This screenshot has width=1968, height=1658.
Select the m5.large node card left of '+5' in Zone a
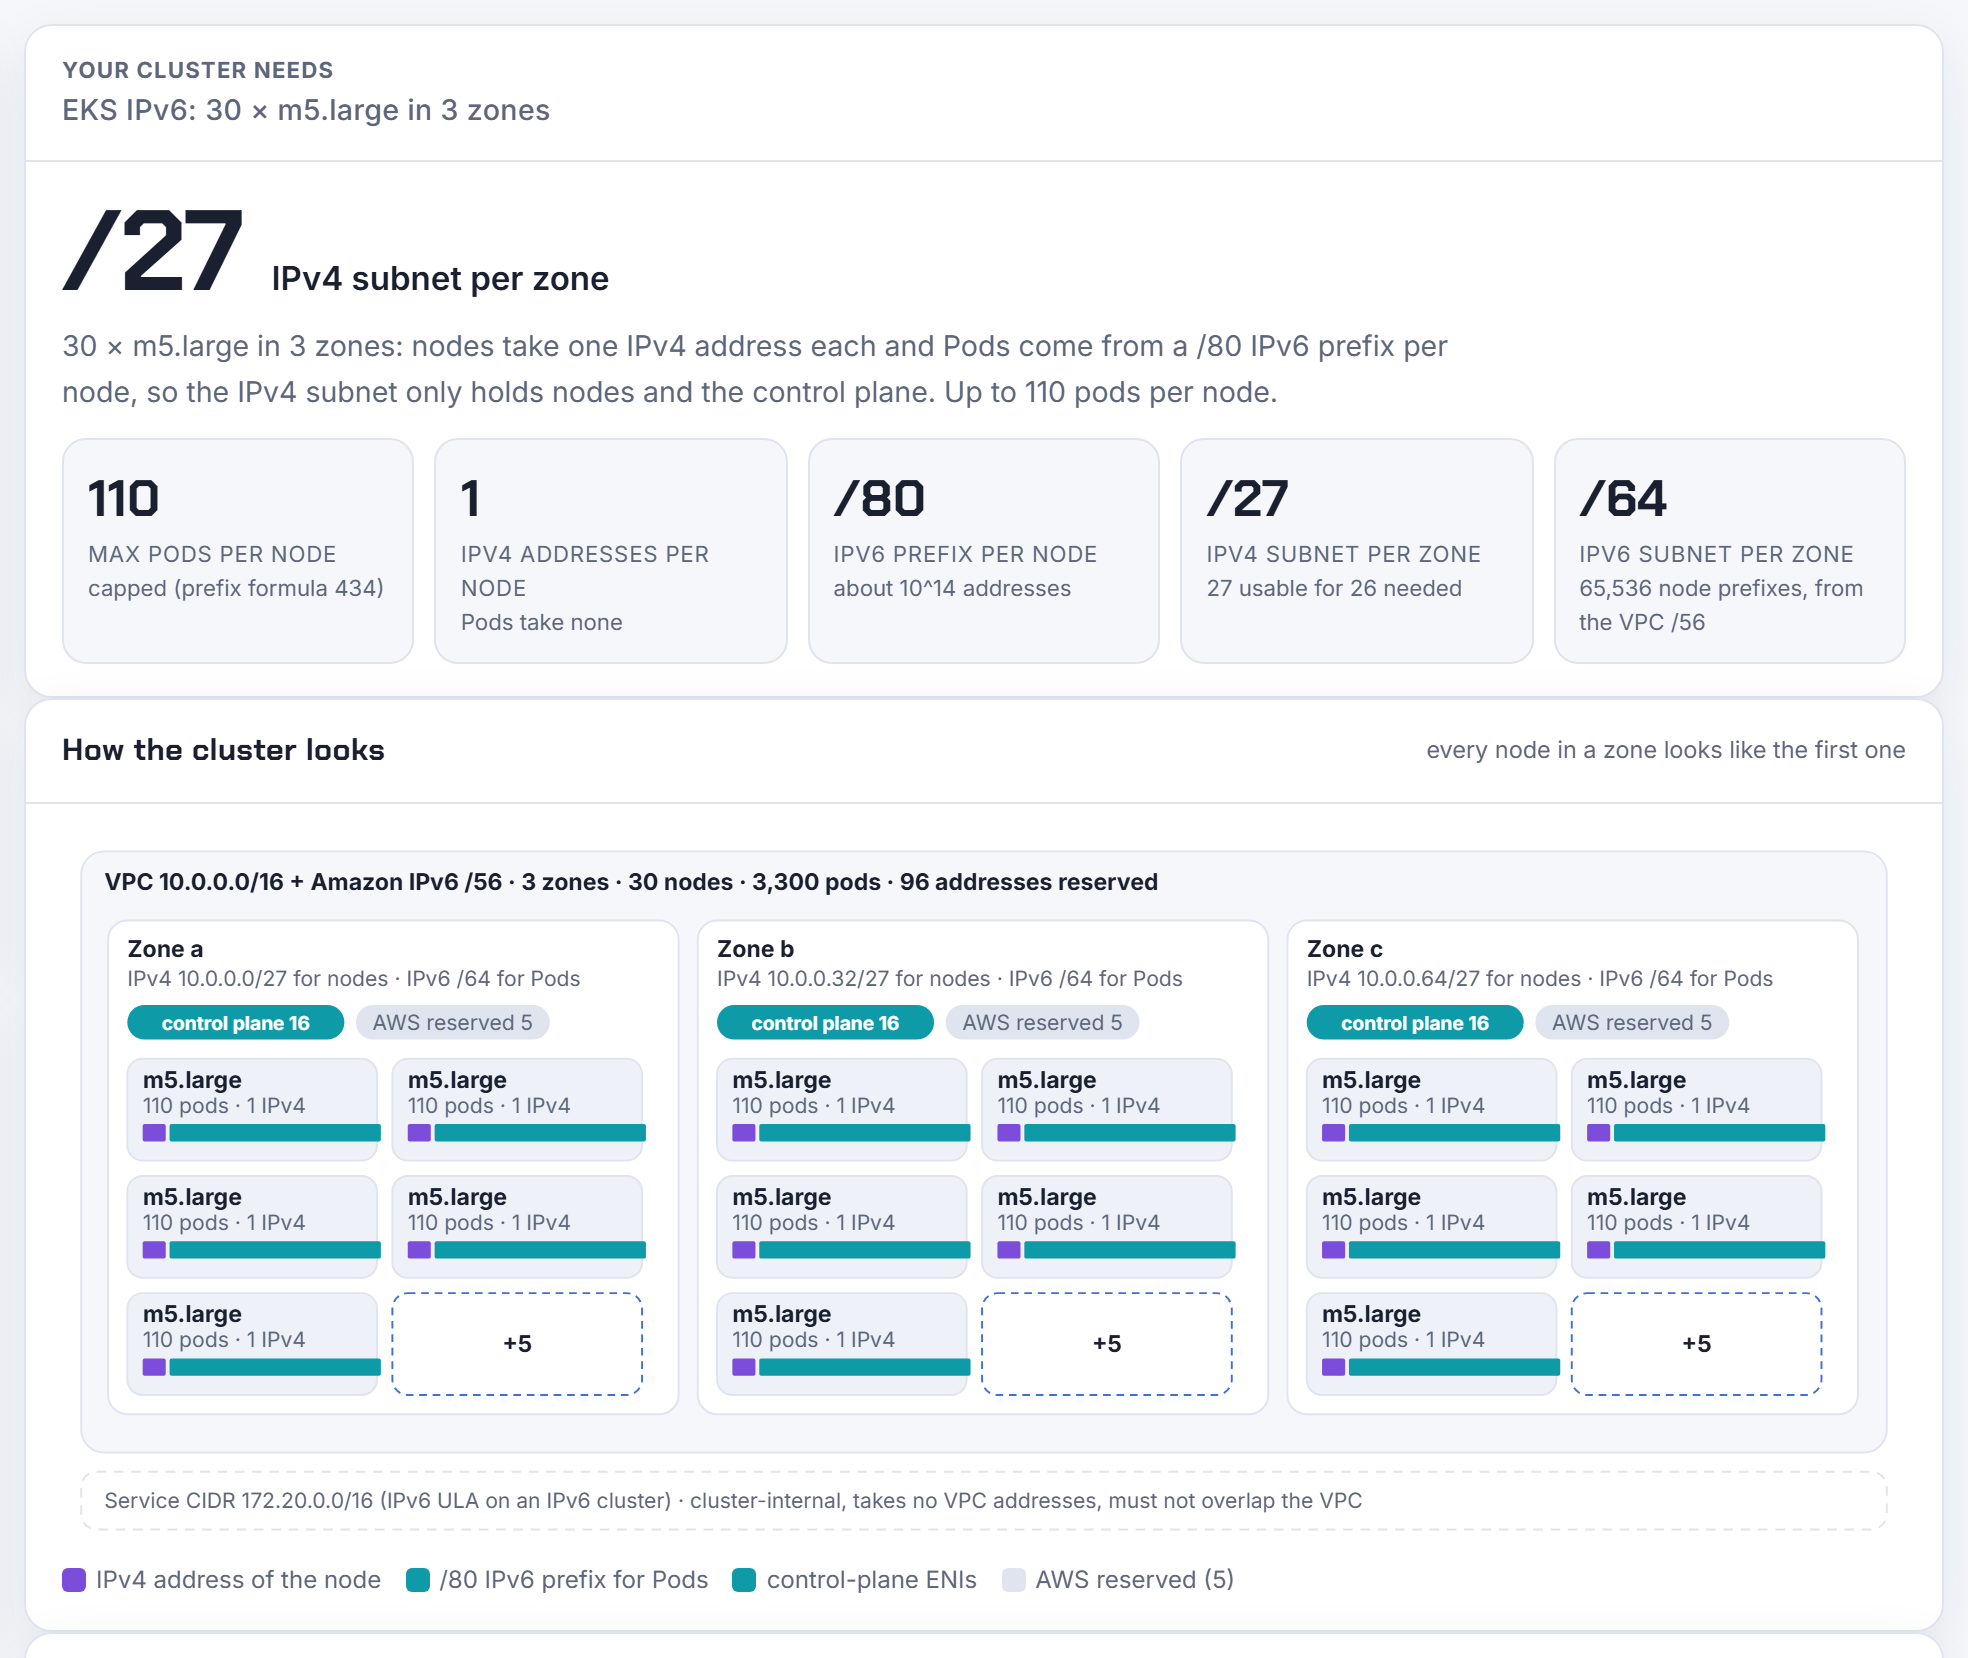point(252,1343)
